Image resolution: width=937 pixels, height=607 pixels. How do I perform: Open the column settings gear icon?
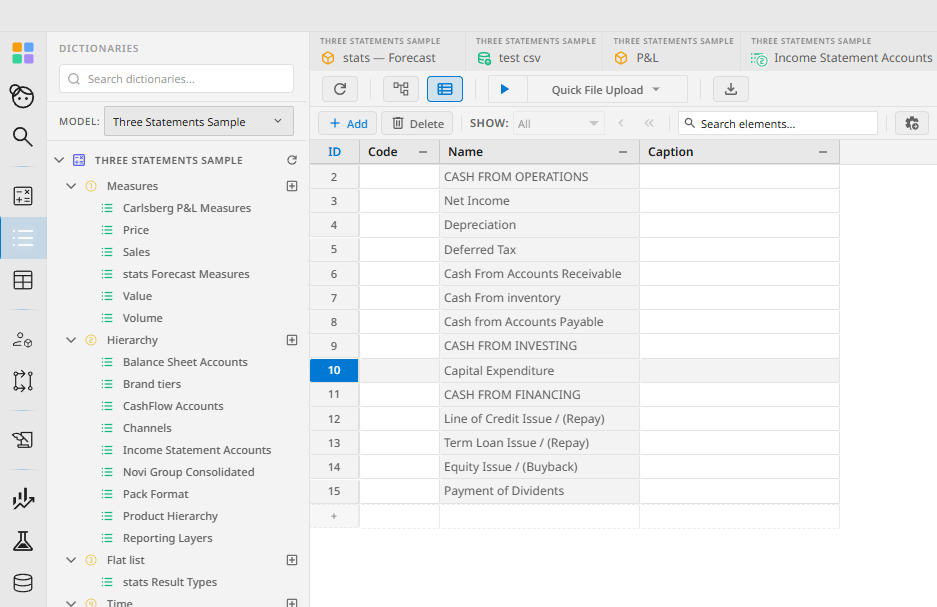(x=911, y=124)
